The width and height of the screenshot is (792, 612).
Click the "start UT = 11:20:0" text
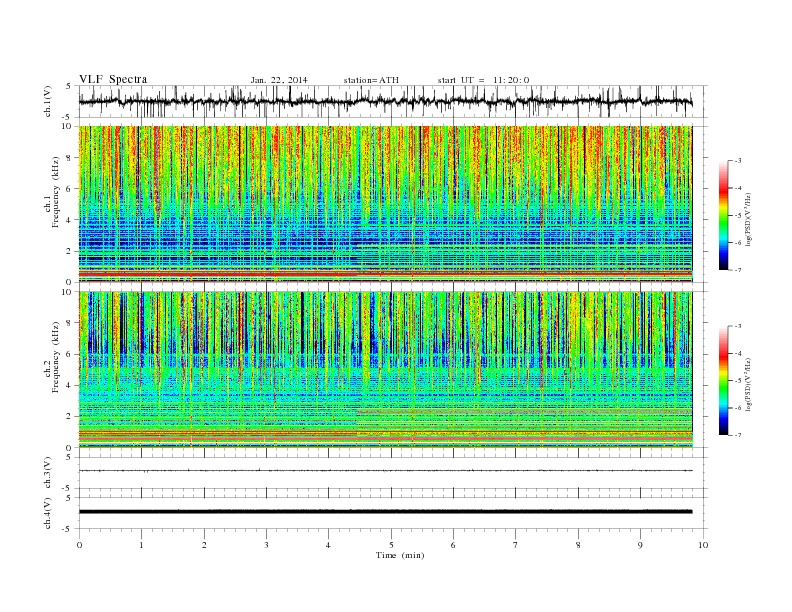point(483,80)
